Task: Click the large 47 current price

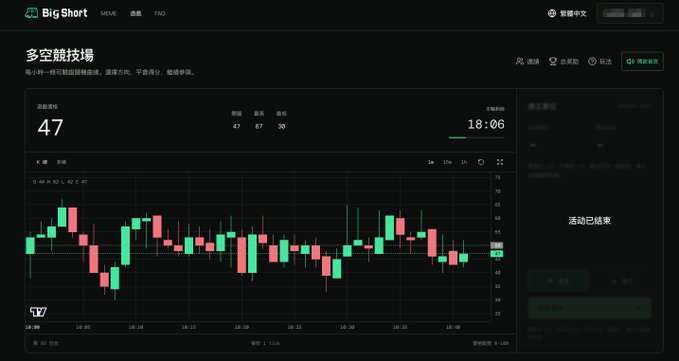Action: tap(50, 127)
